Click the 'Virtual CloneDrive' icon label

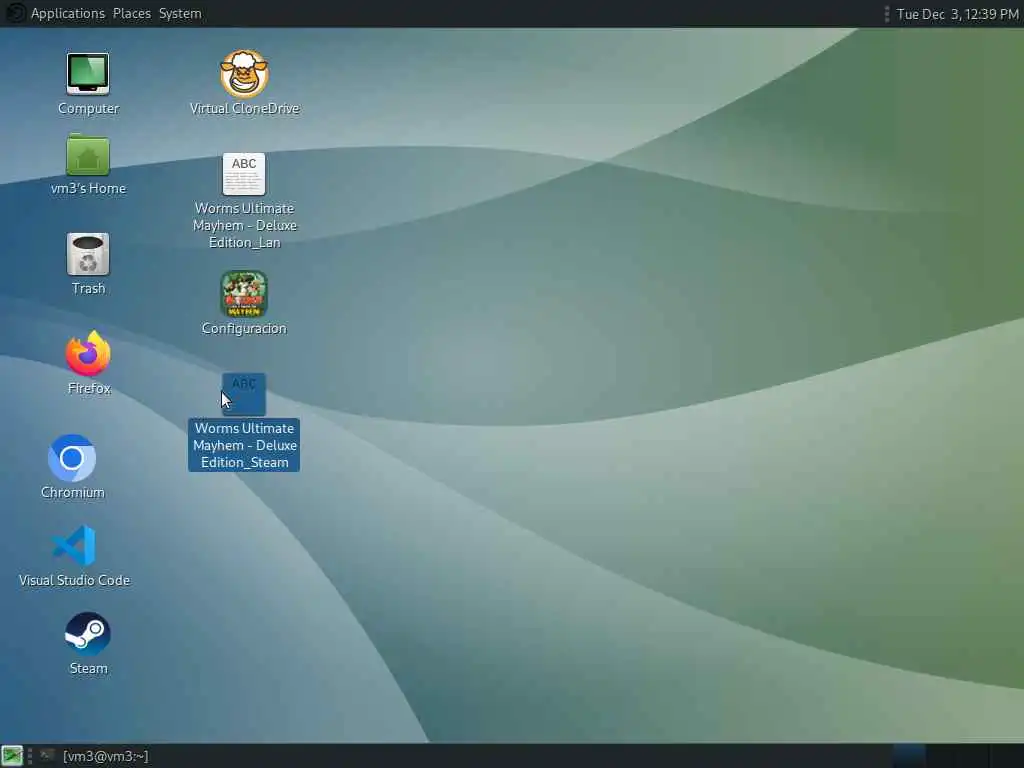244,108
